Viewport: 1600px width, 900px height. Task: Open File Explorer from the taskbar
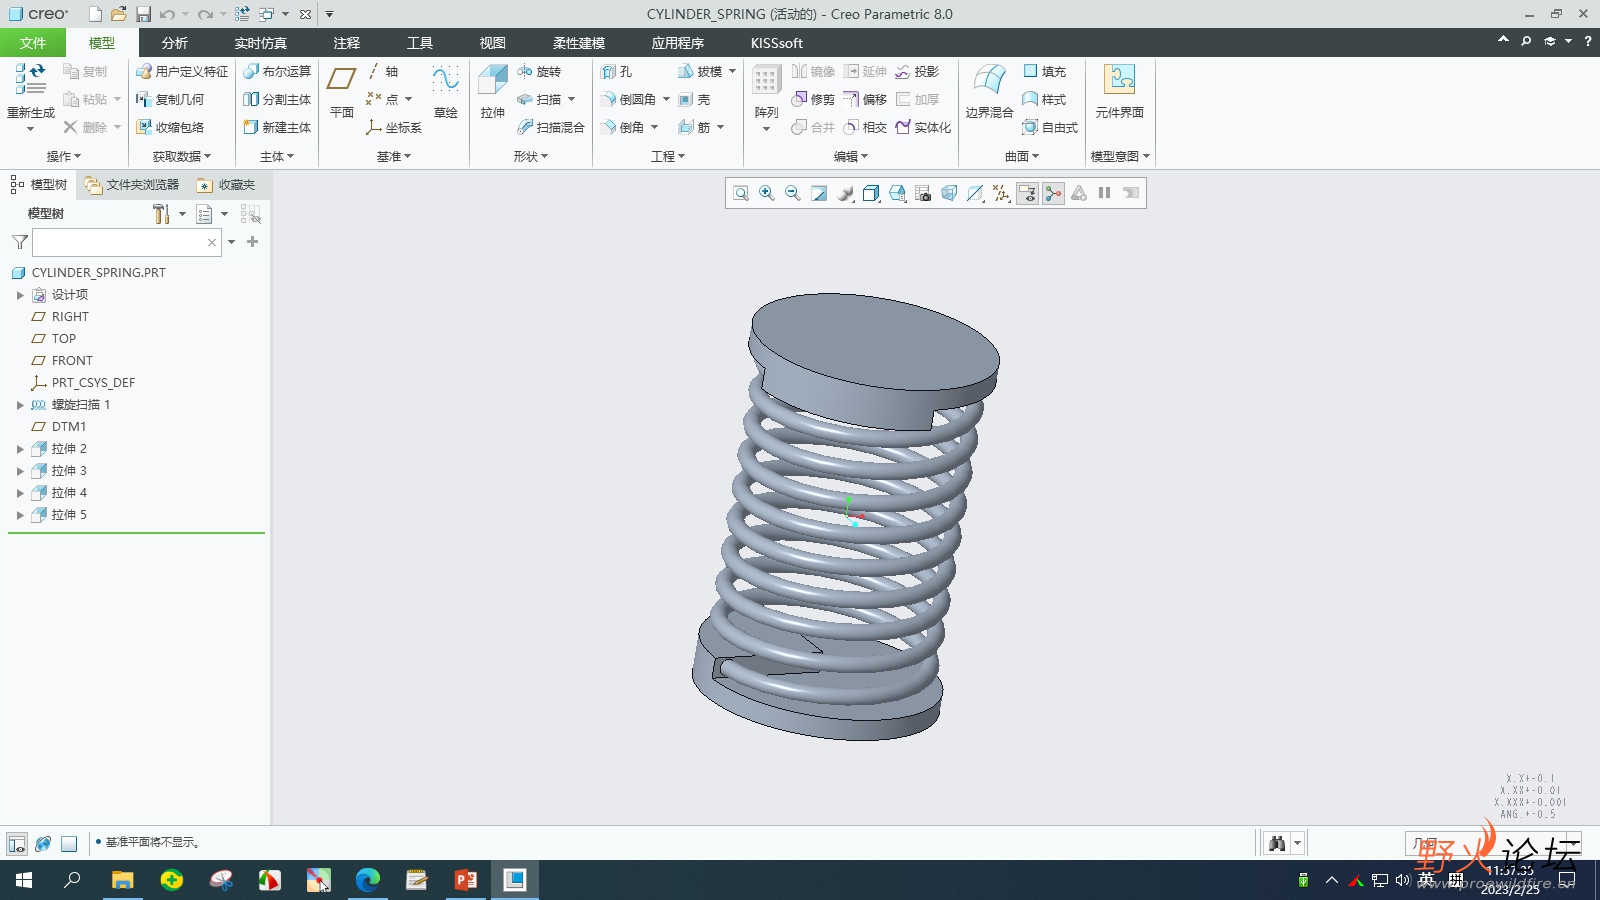122,880
